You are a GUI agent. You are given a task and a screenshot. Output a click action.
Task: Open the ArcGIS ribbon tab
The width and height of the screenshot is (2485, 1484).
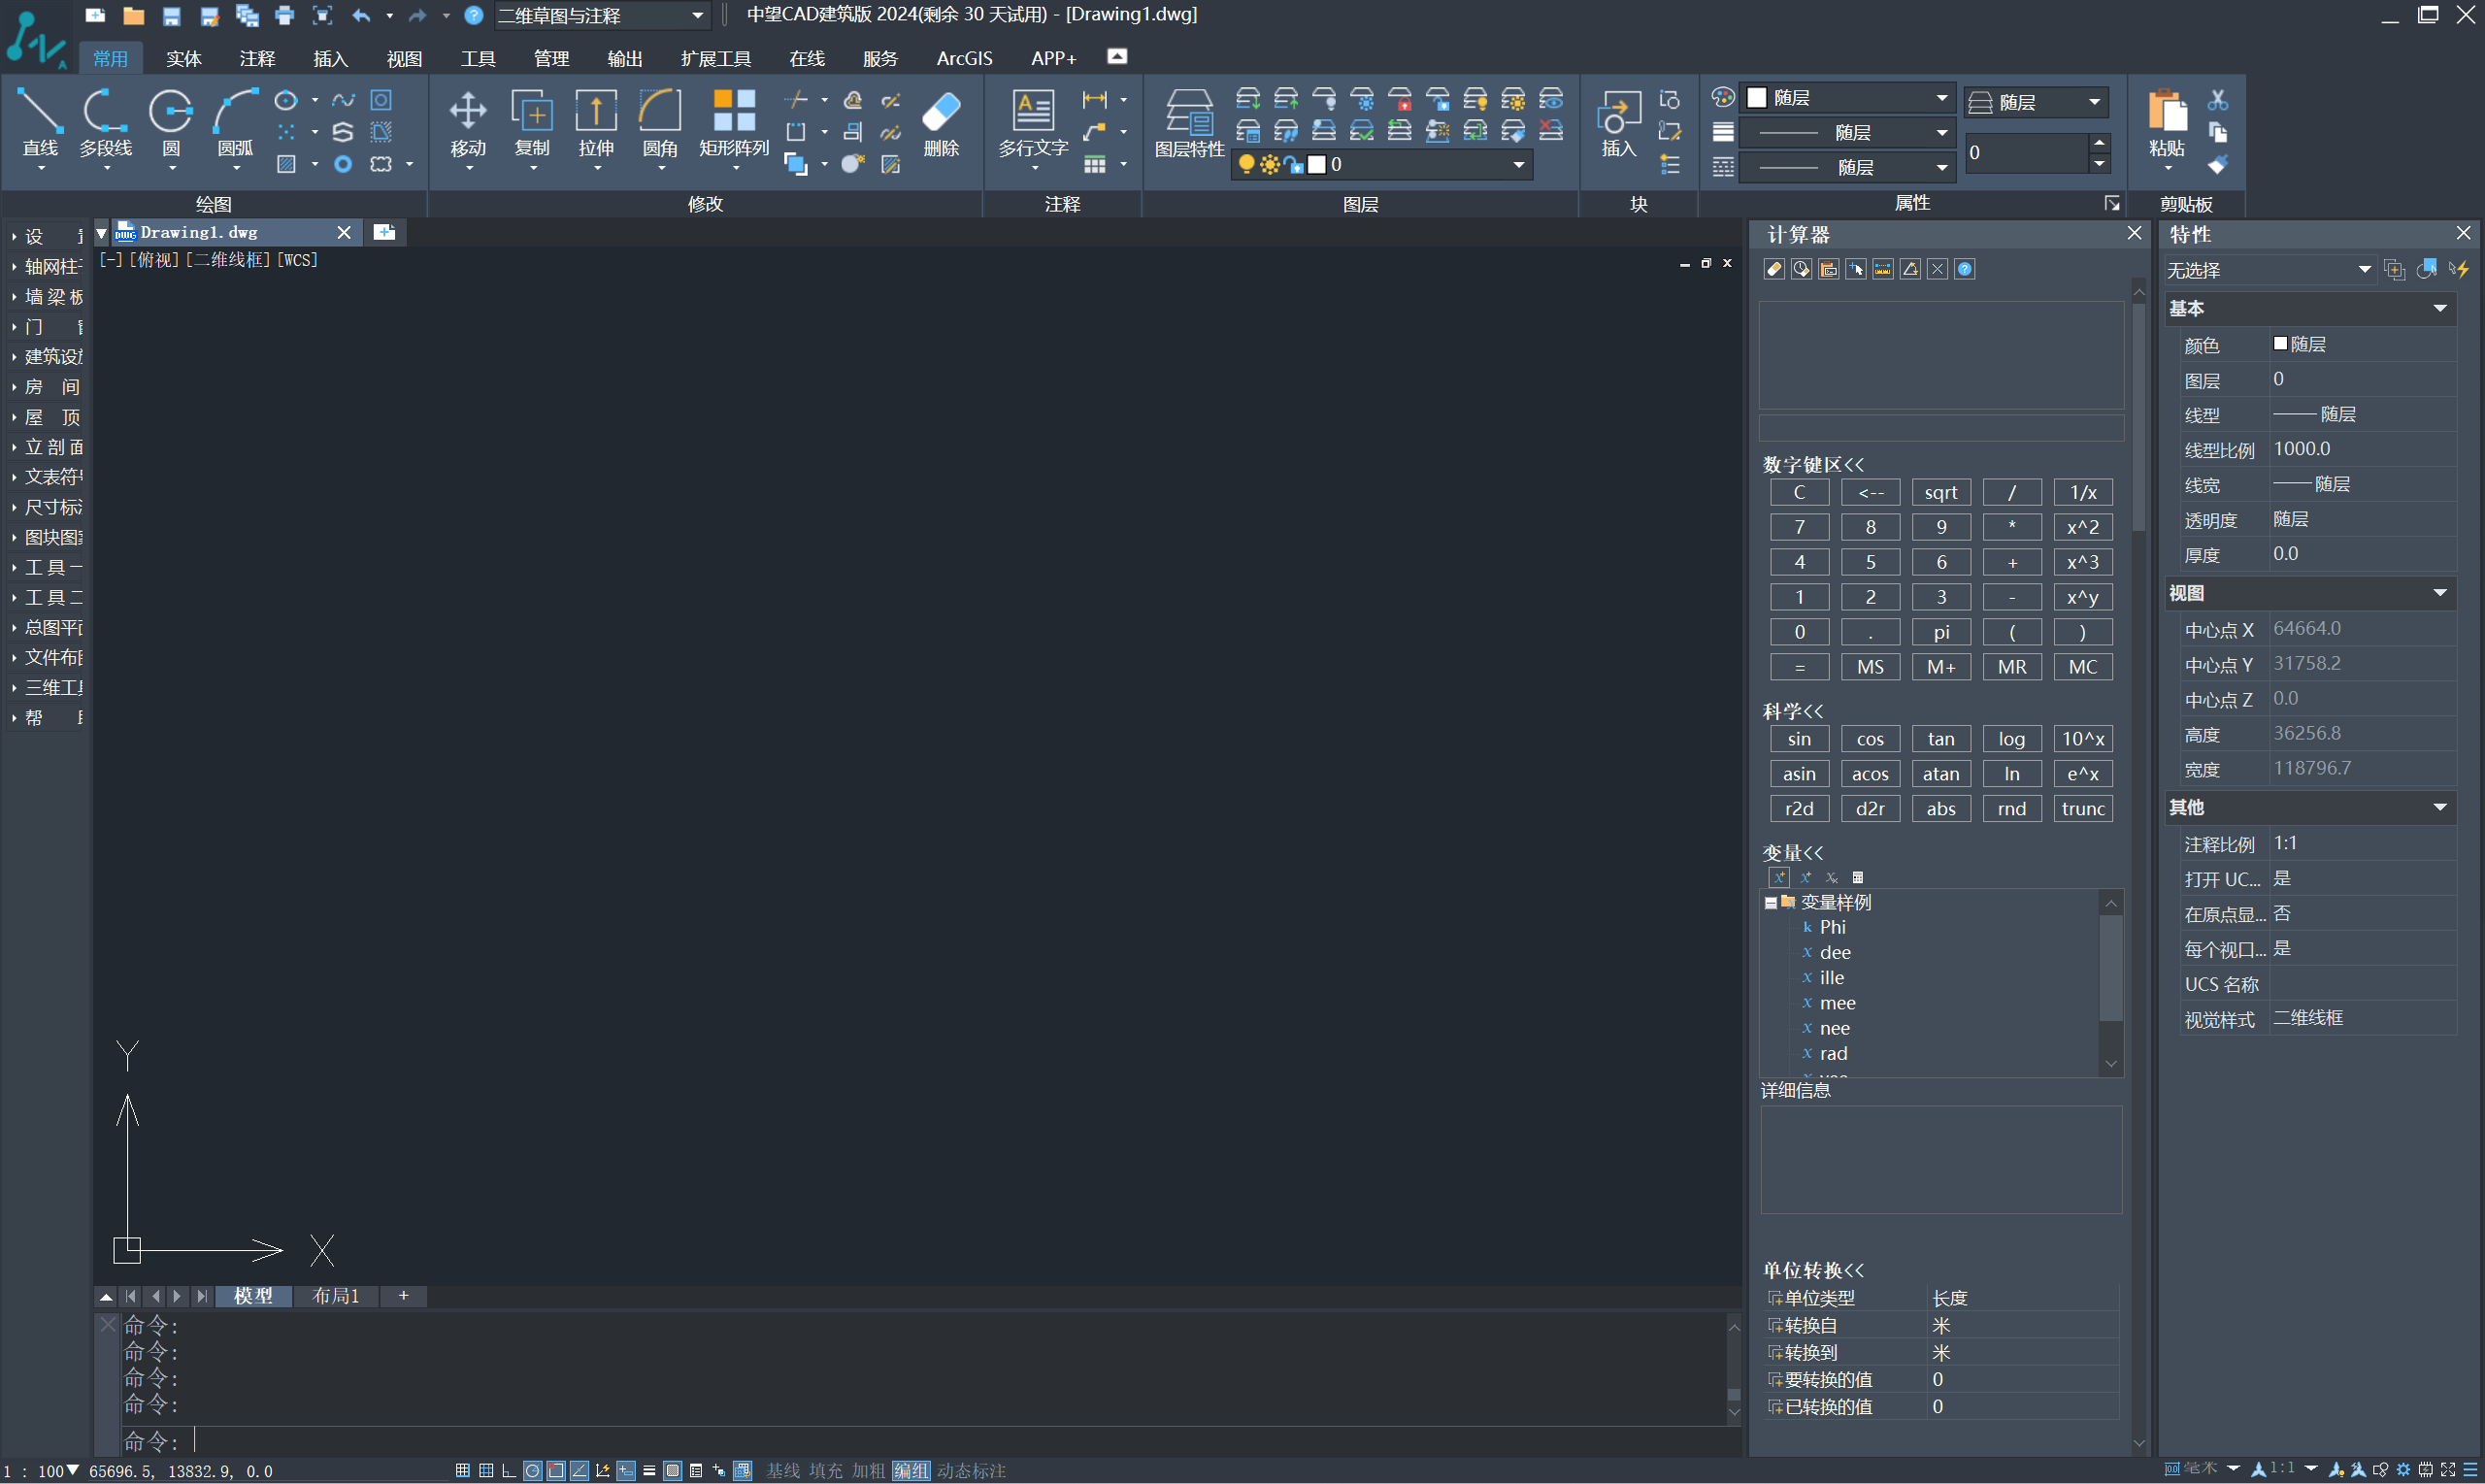pyautogui.click(x=964, y=58)
